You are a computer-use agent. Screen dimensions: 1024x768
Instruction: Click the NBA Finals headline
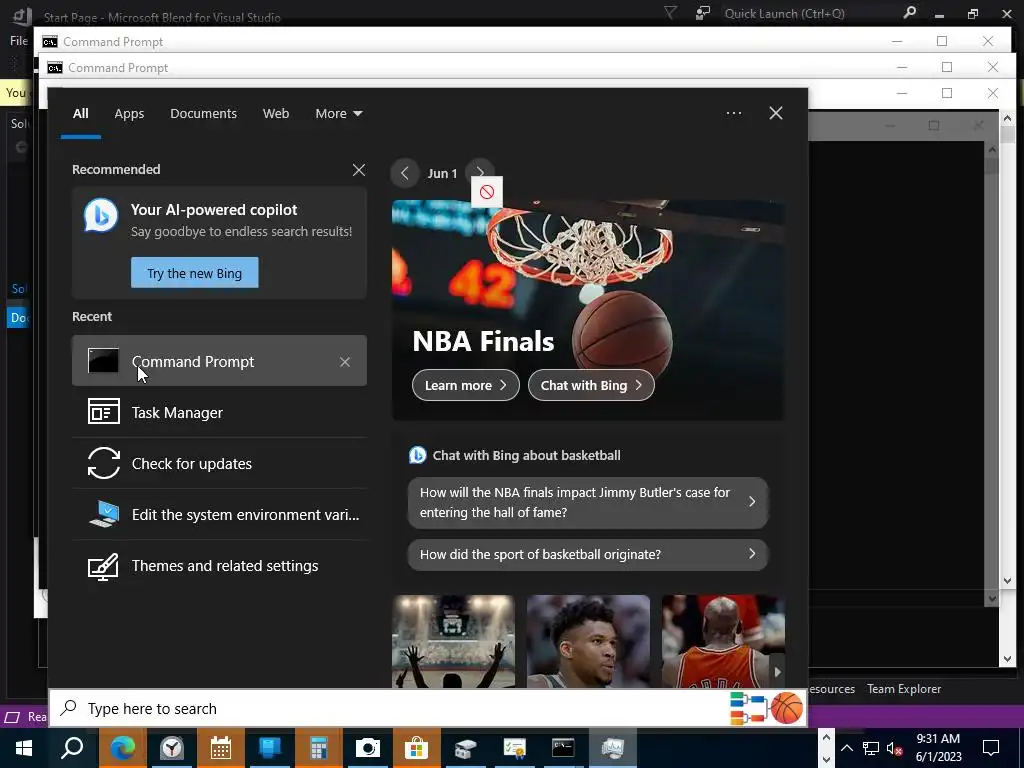coord(483,341)
